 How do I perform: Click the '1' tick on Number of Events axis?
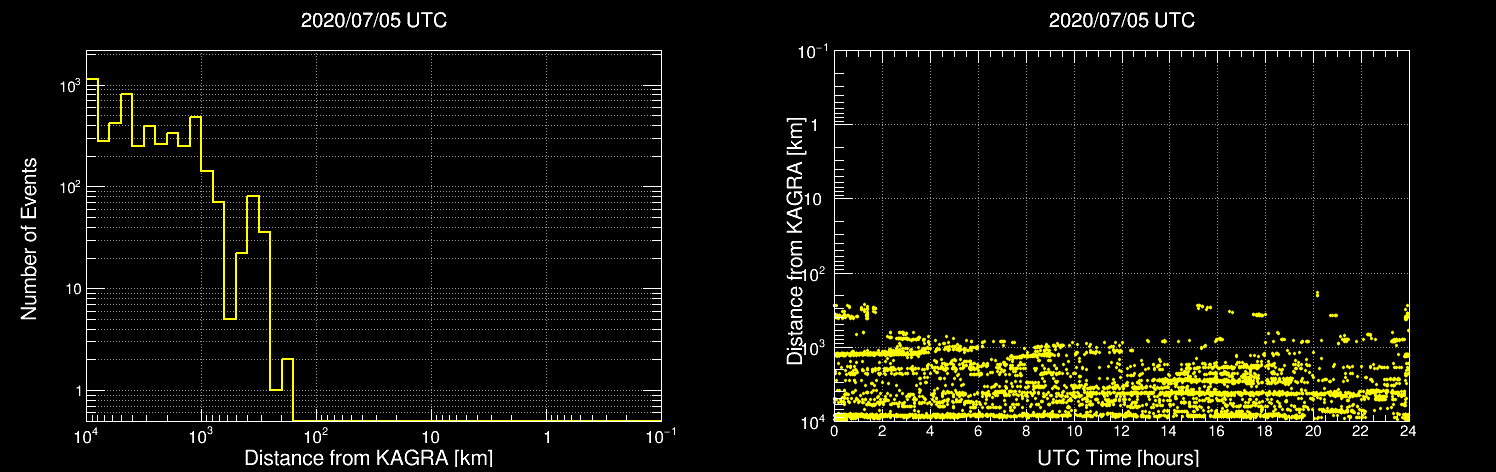click(x=78, y=392)
